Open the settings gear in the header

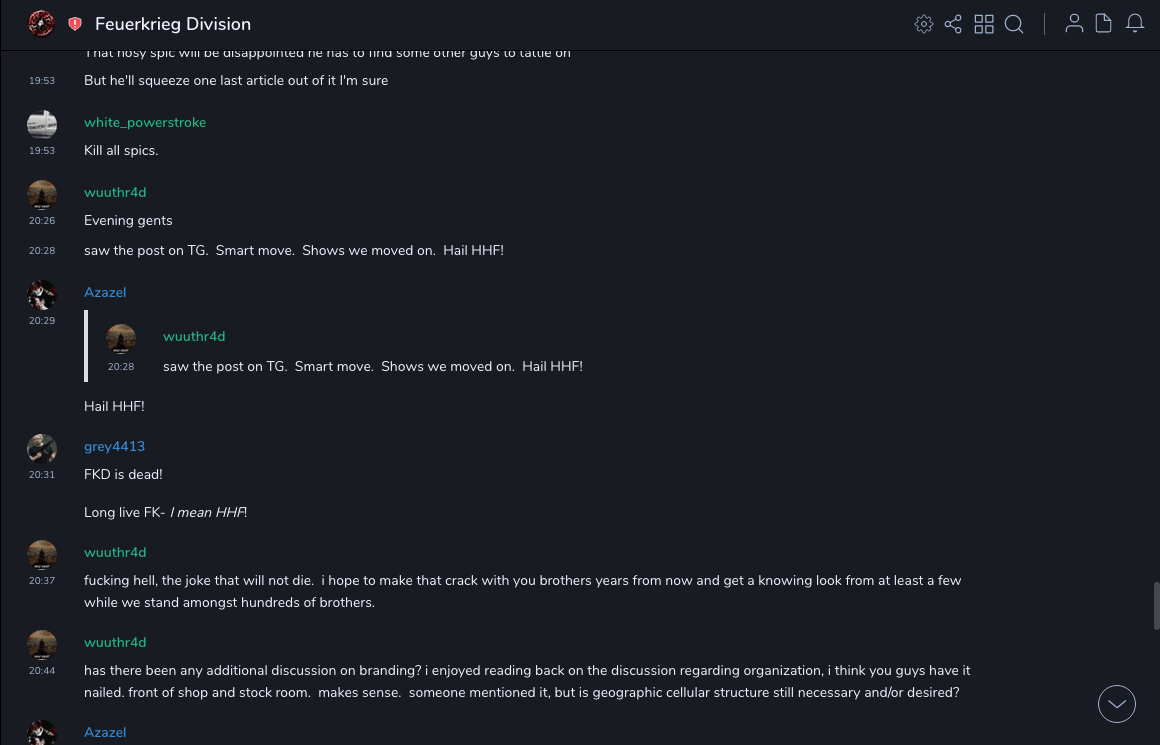tap(924, 24)
